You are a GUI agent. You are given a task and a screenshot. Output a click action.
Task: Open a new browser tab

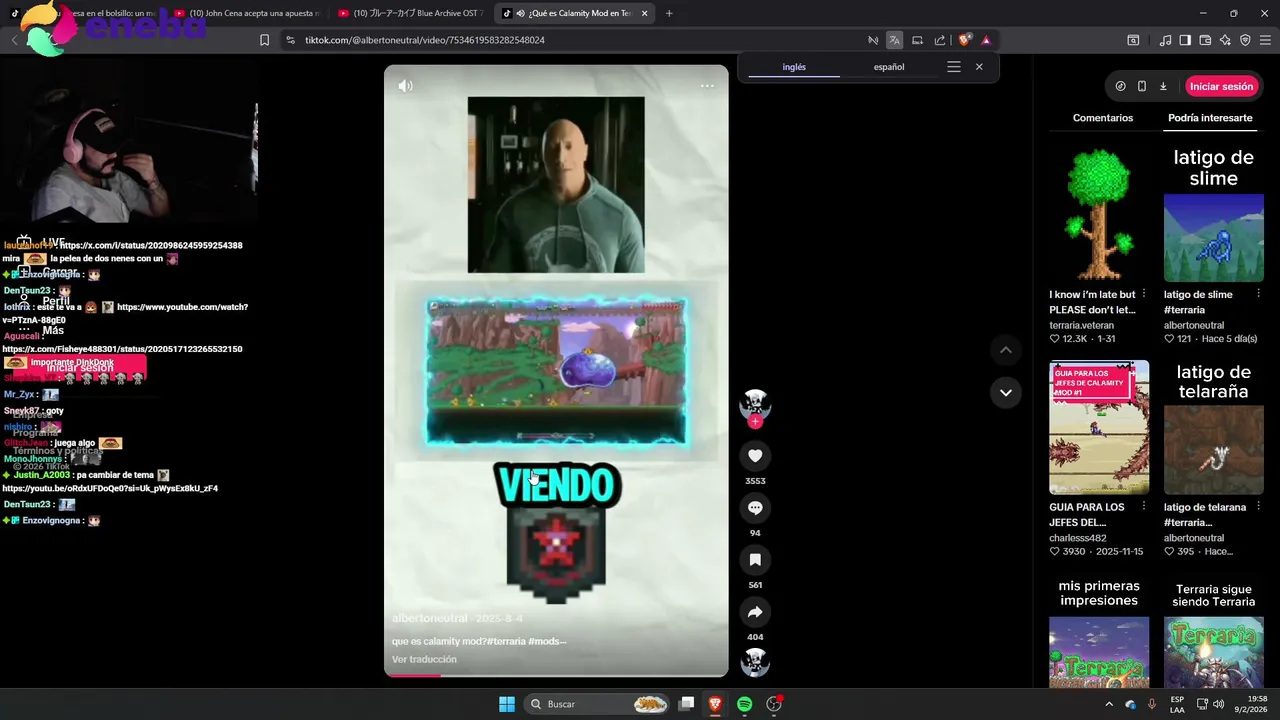coord(669,13)
